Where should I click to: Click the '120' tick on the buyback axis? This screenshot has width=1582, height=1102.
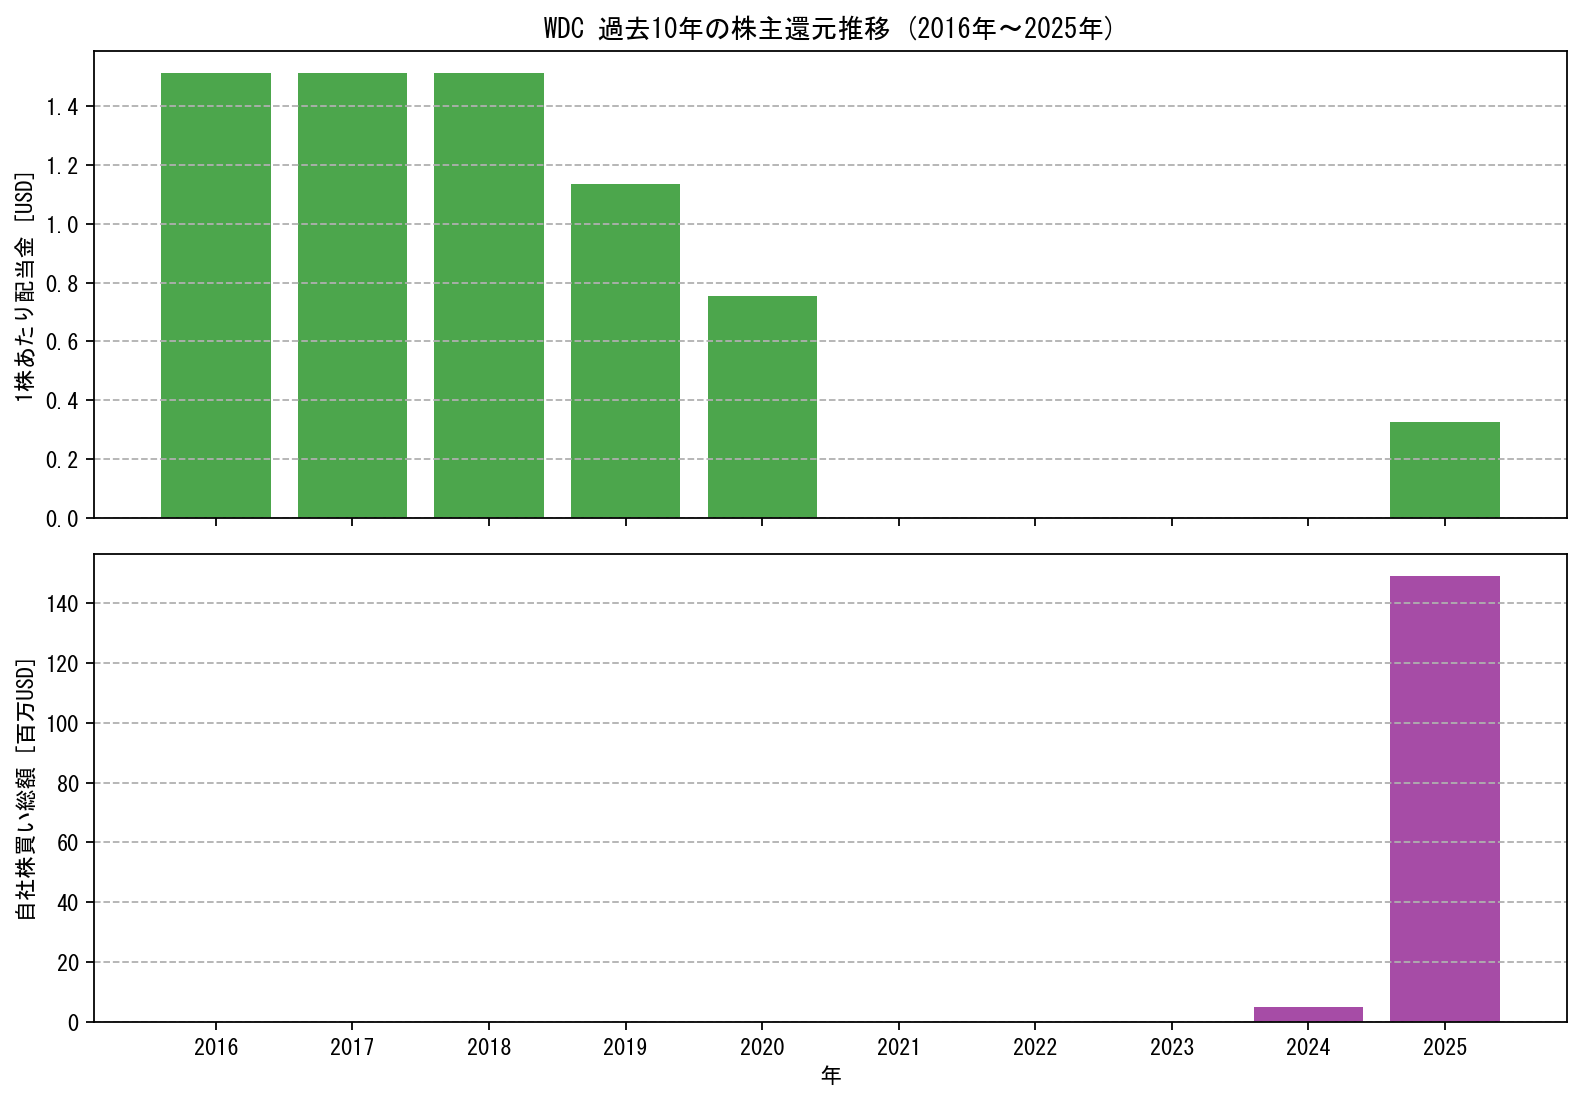click(63, 663)
